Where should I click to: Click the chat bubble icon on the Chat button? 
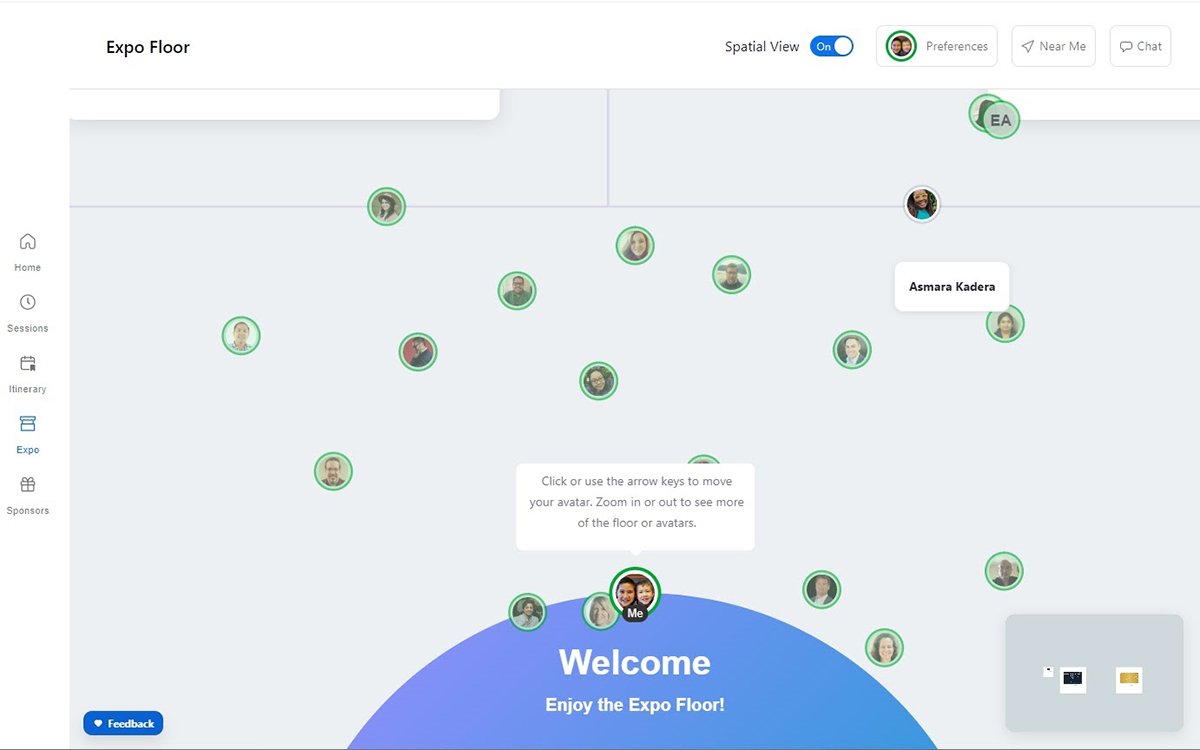pos(1126,45)
